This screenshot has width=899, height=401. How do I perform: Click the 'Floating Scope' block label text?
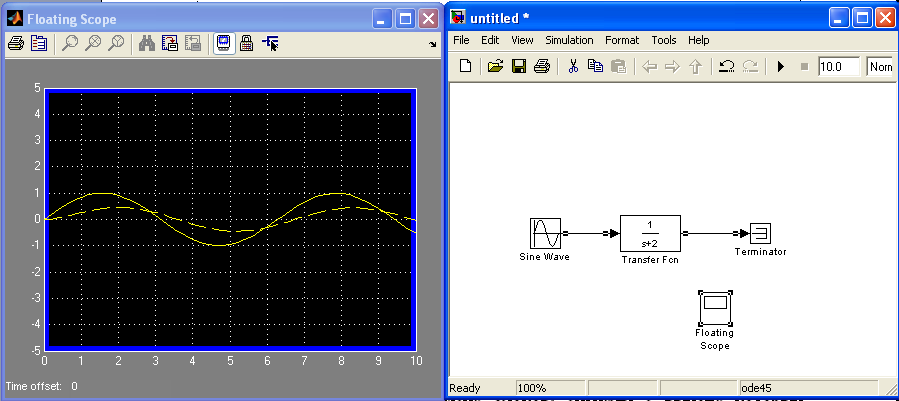(714, 339)
